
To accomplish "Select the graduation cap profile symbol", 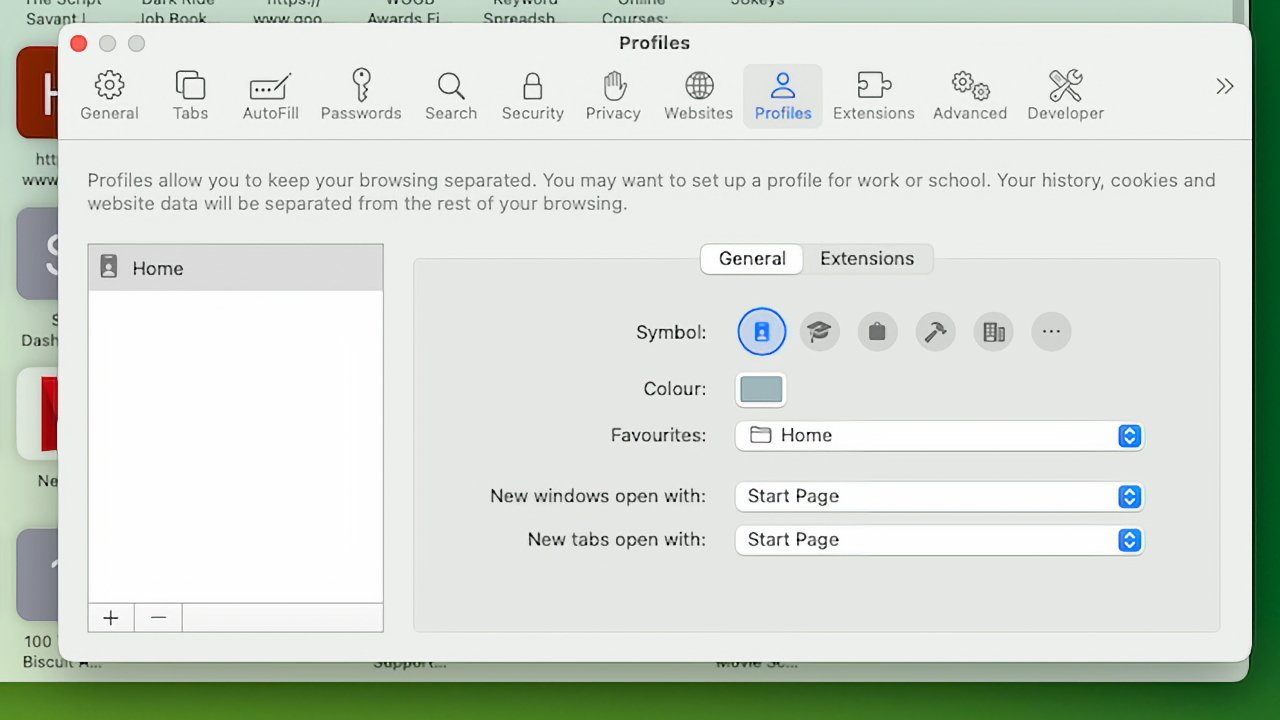I will [x=819, y=331].
